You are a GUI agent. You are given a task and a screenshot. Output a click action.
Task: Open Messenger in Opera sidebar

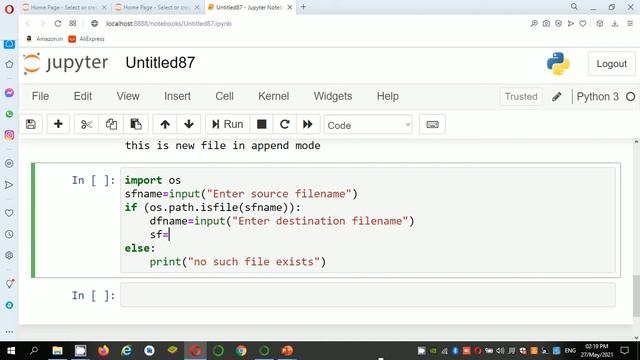[9, 93]
